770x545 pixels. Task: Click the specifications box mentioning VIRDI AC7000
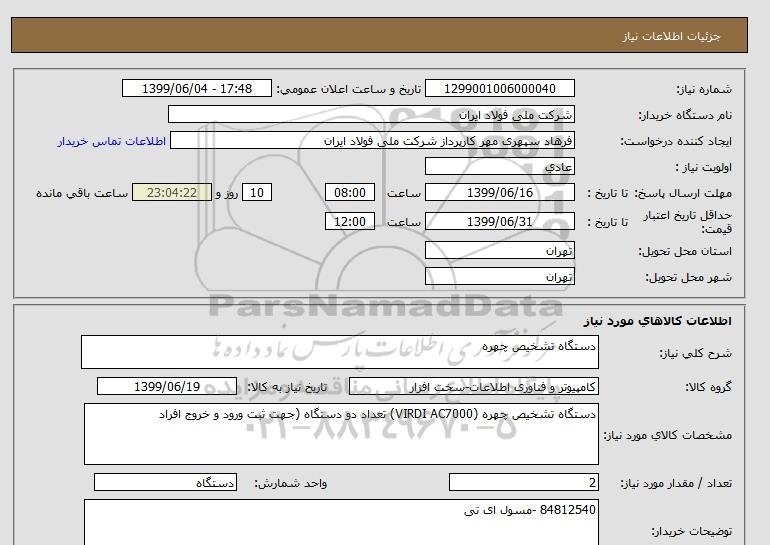[x=341, y=434]
